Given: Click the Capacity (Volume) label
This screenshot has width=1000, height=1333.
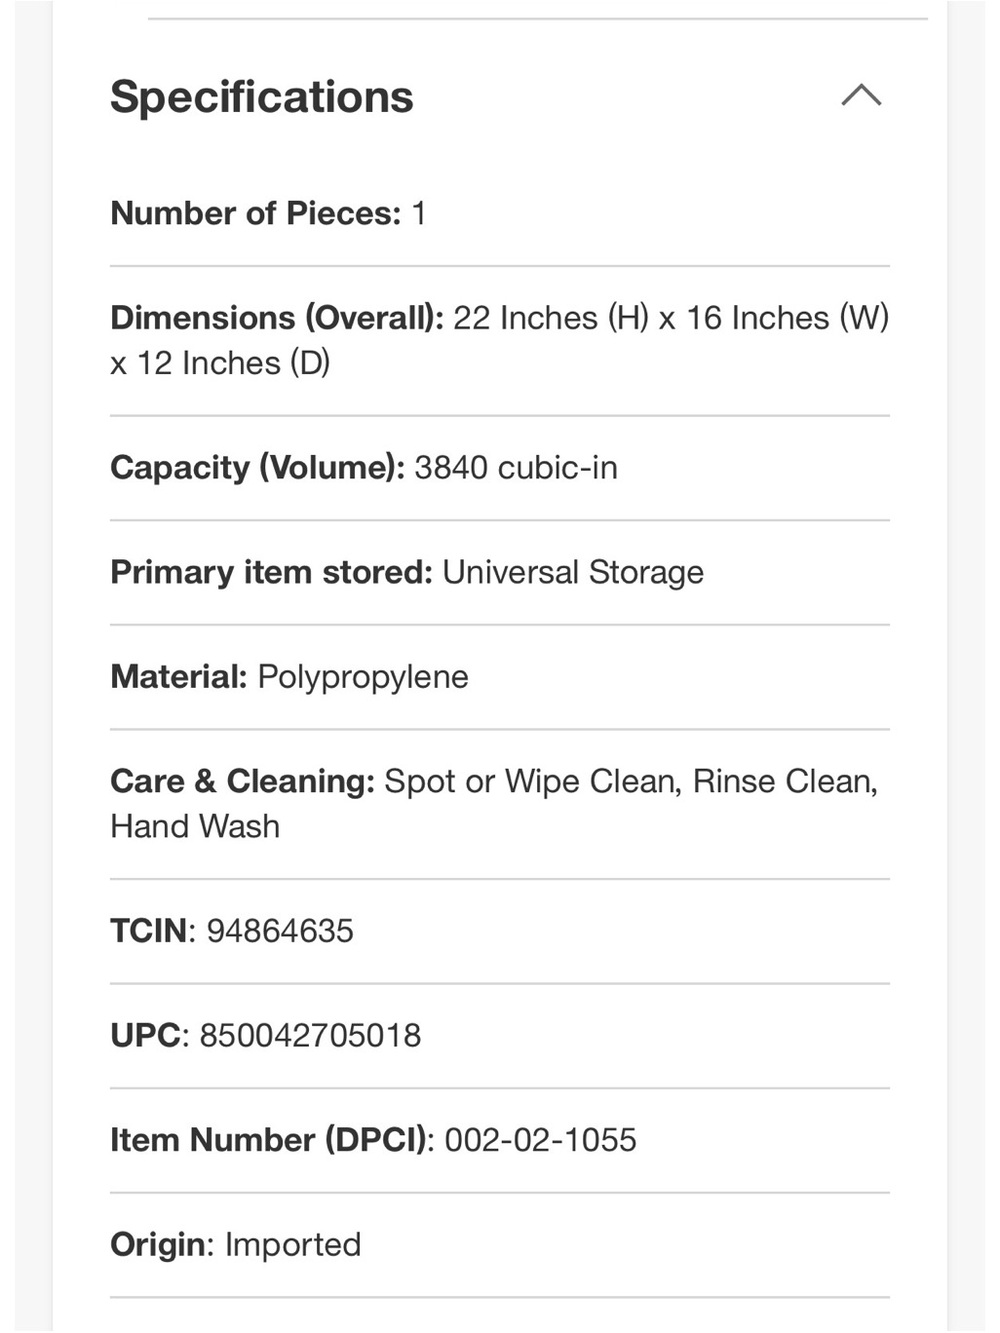Looking at the screenshot, I should click(257, 468).
